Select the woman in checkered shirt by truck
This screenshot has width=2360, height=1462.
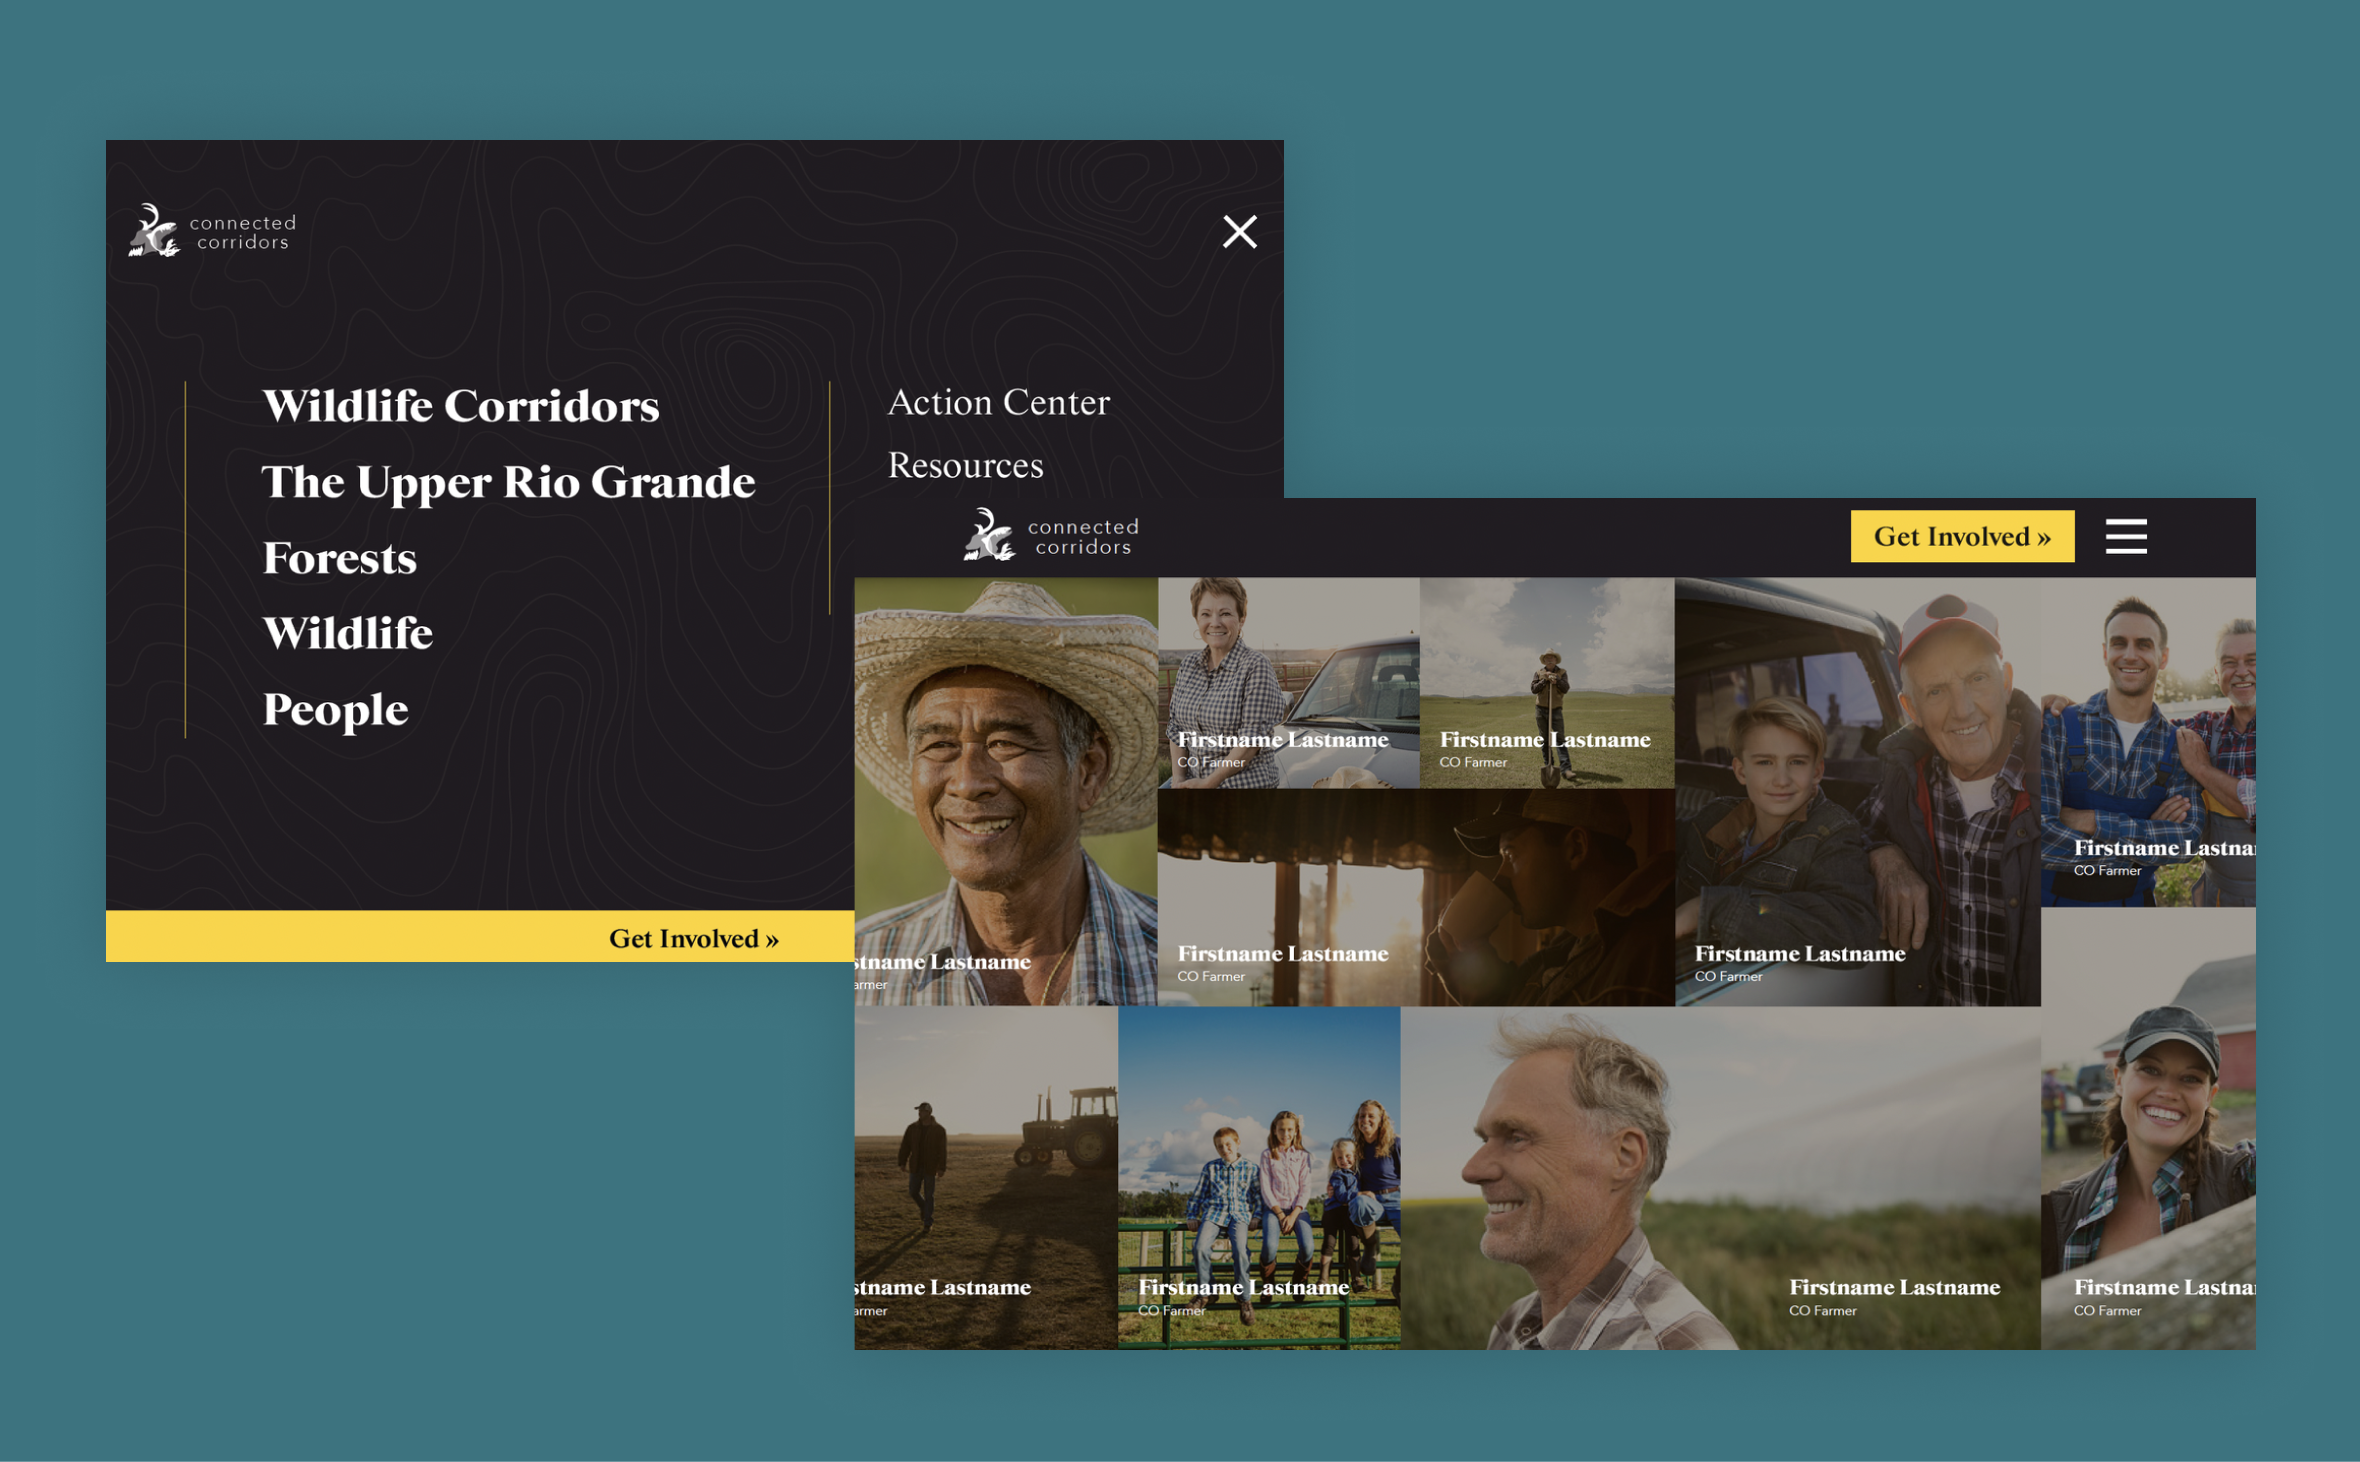(1287, 682)
